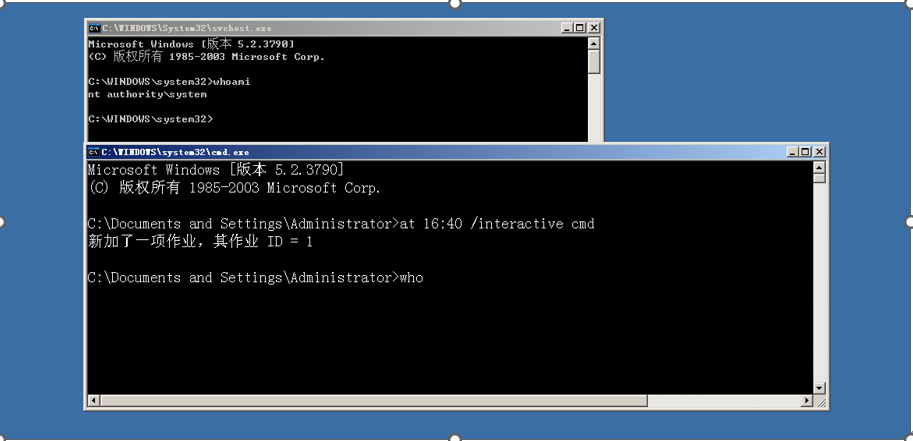This screenshot has height=441, width=913.
Task: Focus the cmd.exe console text area
Action: point(450,277)
